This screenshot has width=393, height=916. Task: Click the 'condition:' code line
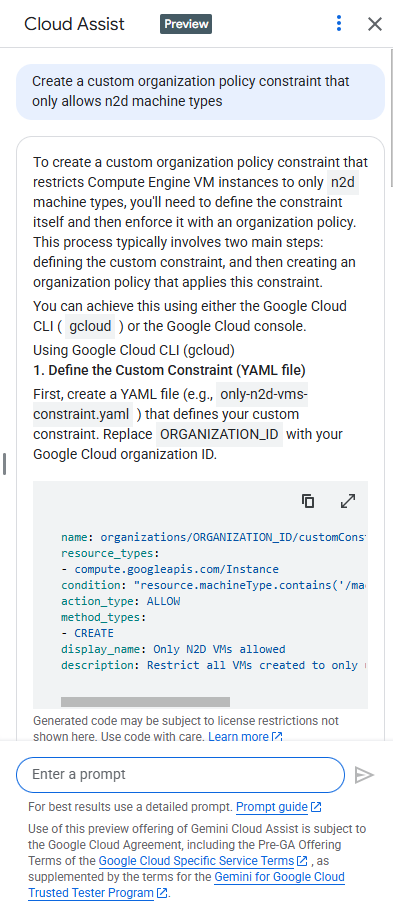coord(214,585)
